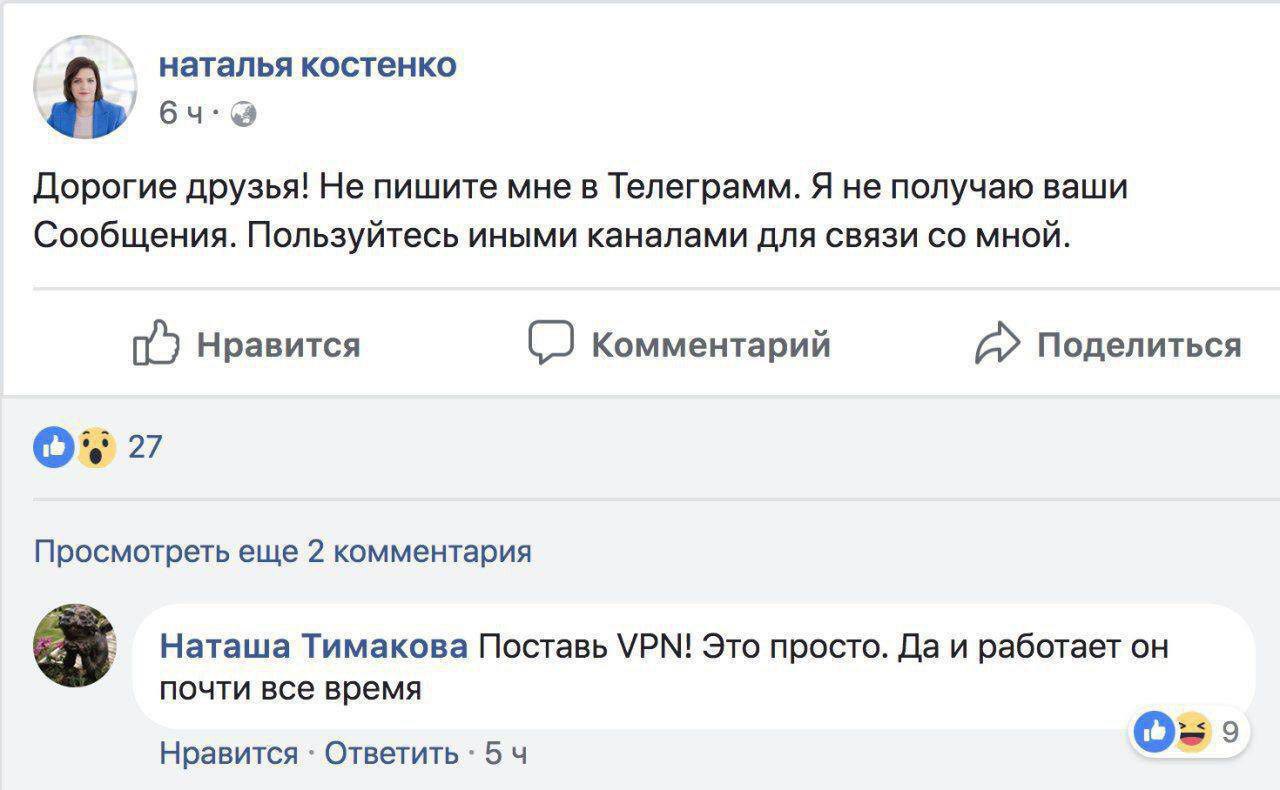
Task: Click the blue like reaction icon beside 27
Action: coord(54,447)
